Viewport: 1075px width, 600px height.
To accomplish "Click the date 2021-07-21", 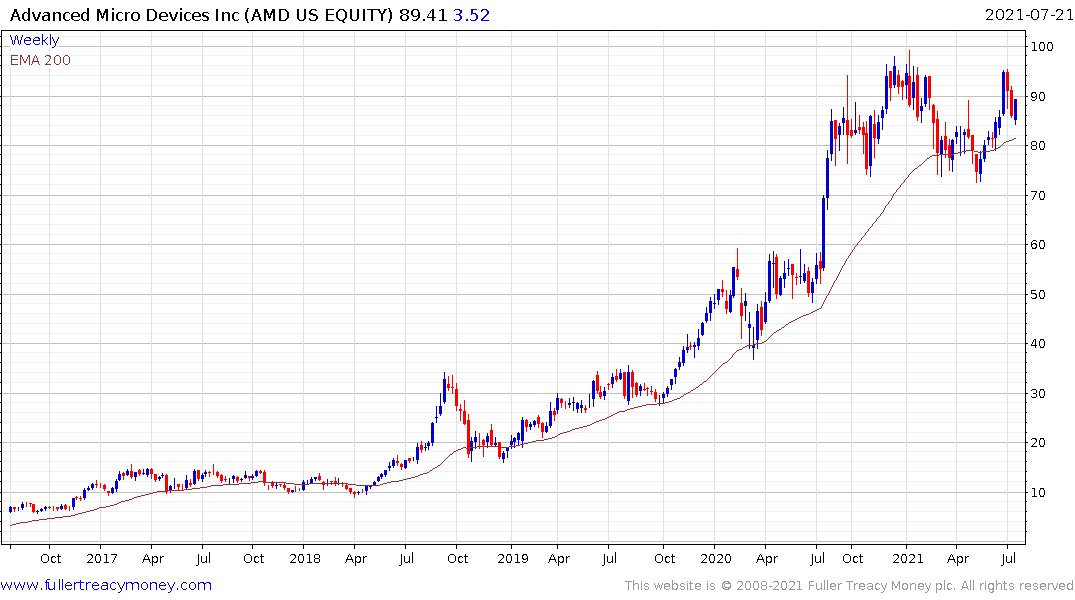I will [1029, 15].
